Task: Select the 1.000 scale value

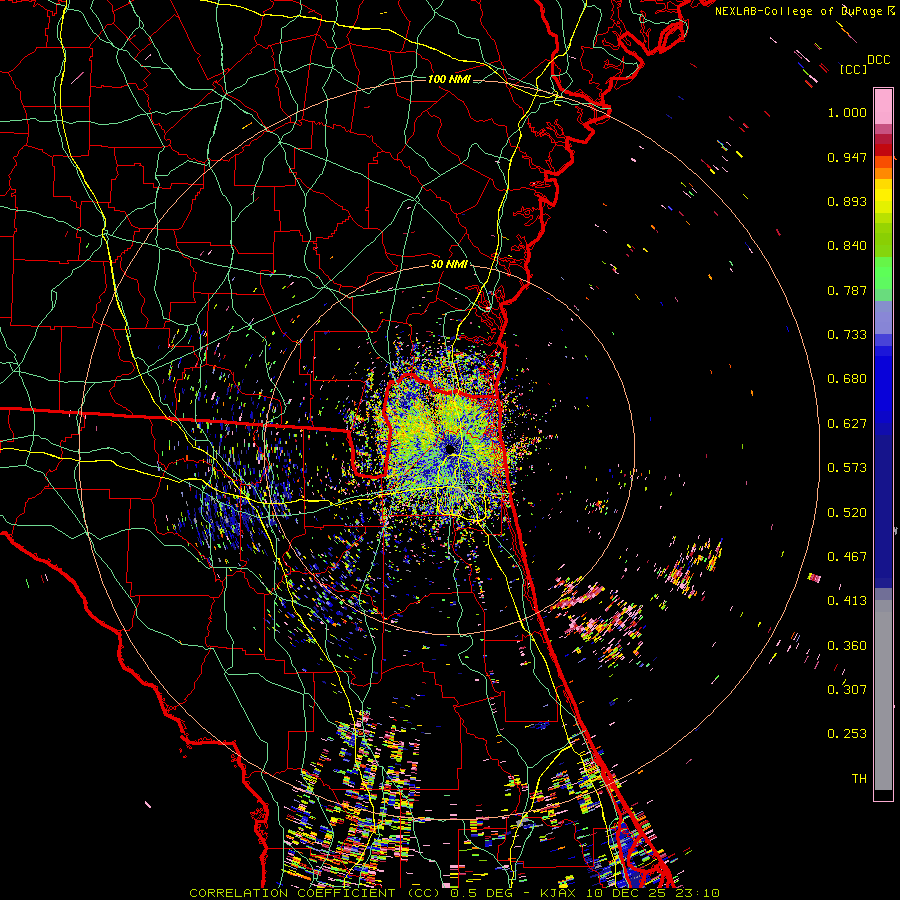Action: pos(847,112)
